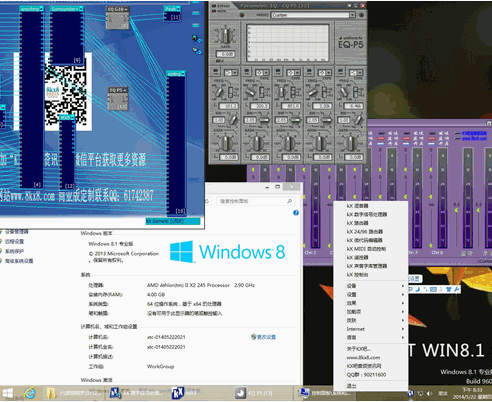Image resolution: width=492 pixels, height=402 pixels.
Task: Select the Surrounder+ module in DSP window
Action: pyautogui.click(x=67, y=35)
